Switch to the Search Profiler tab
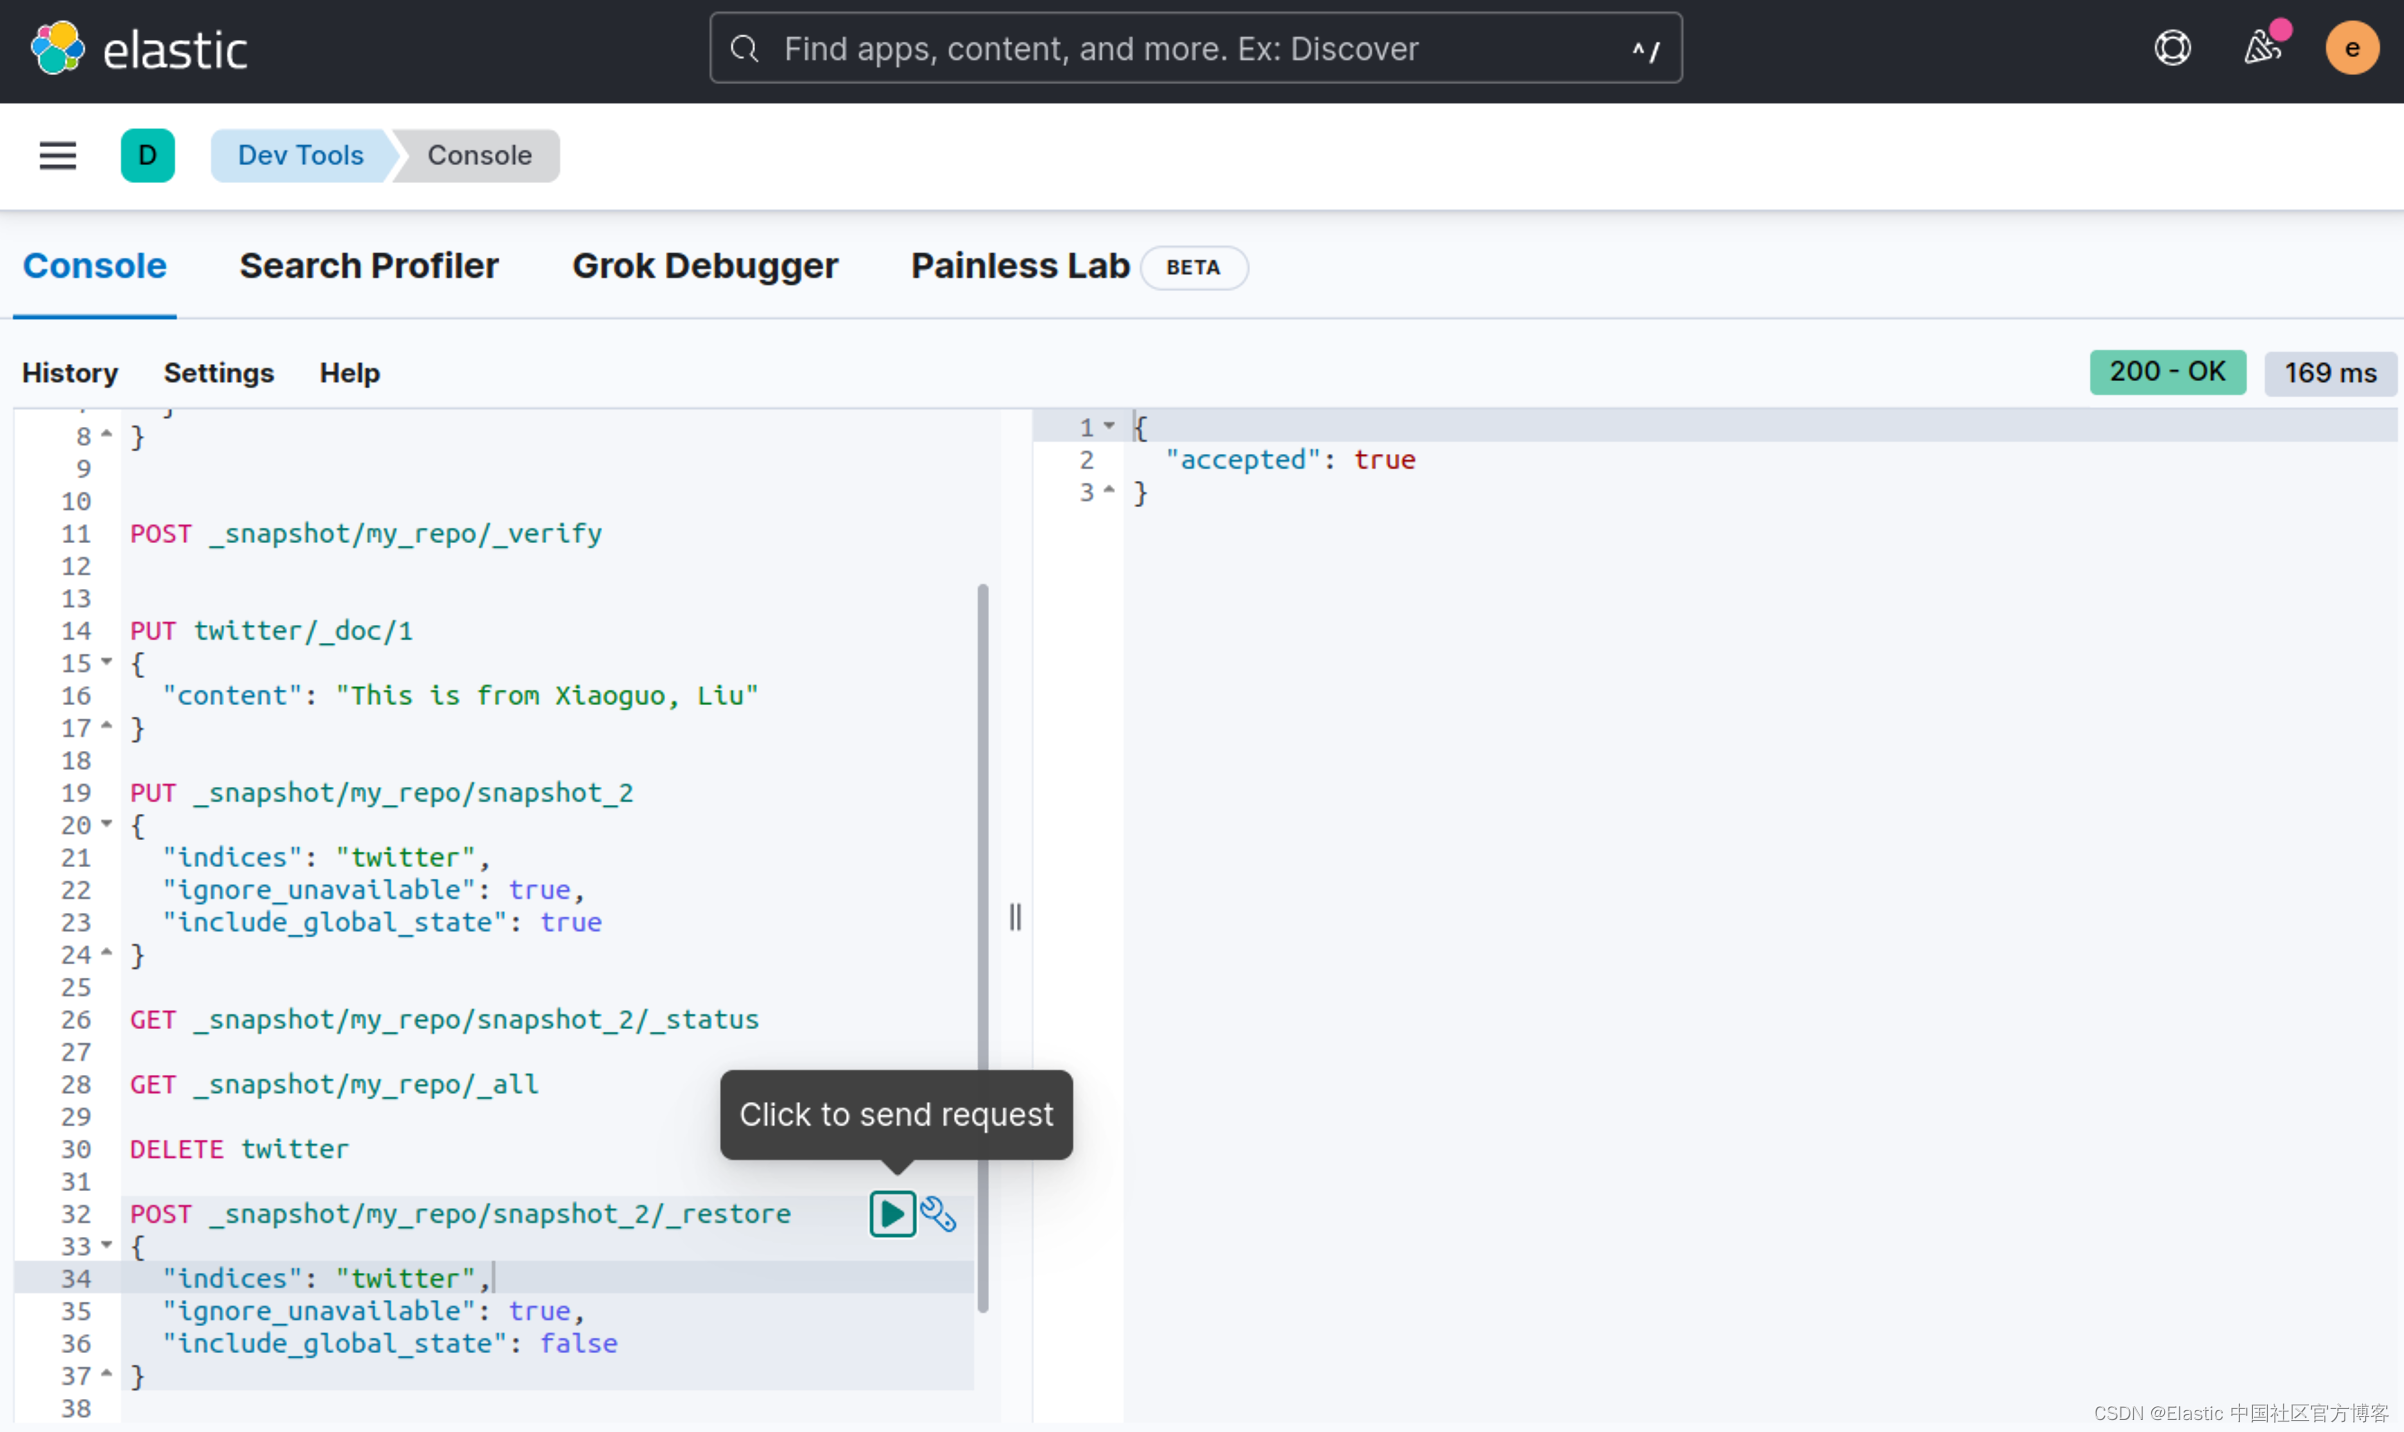2404x1432 pixels. pyautogui.click(x=368, y=265)
